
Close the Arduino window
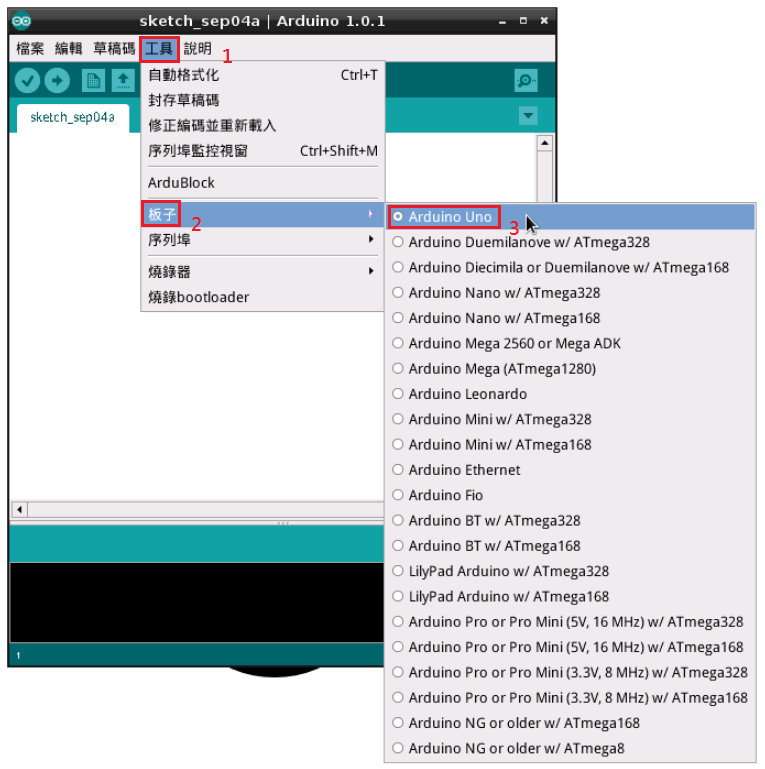544,21
